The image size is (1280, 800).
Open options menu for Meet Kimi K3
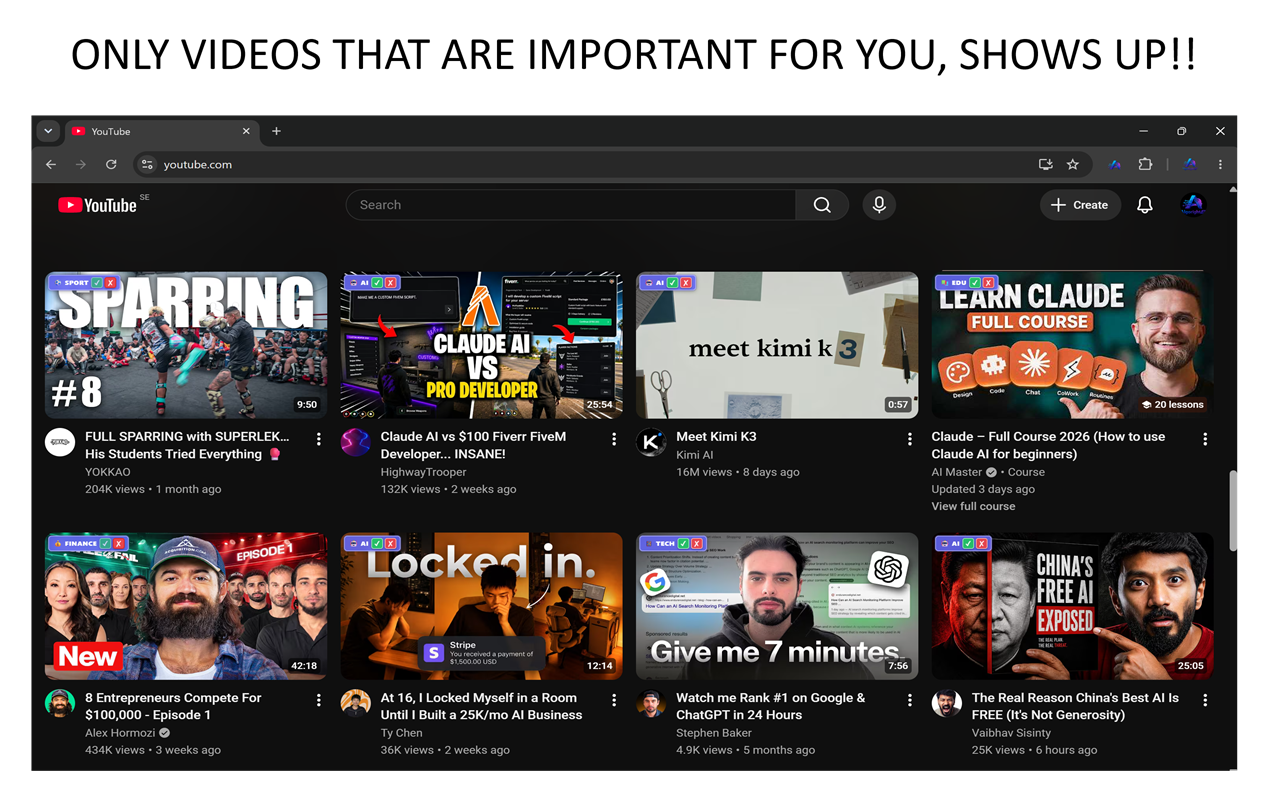coord(910,439)
